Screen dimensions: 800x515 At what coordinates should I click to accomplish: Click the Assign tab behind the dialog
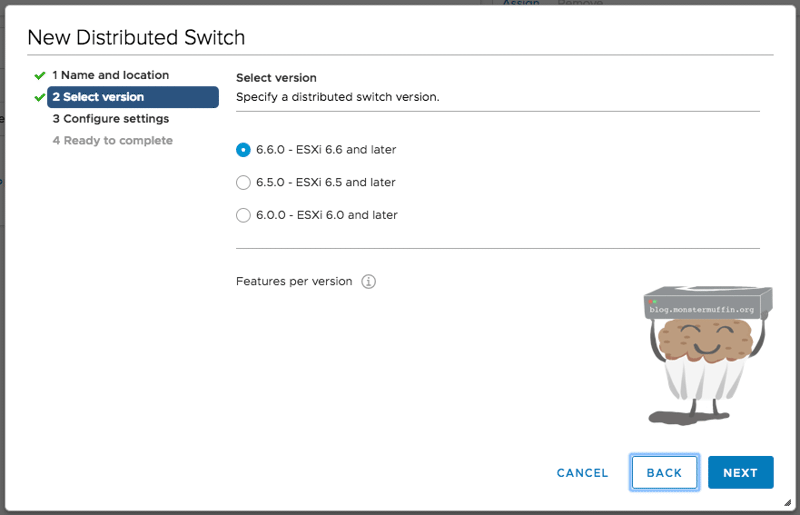tap(520, 4)
